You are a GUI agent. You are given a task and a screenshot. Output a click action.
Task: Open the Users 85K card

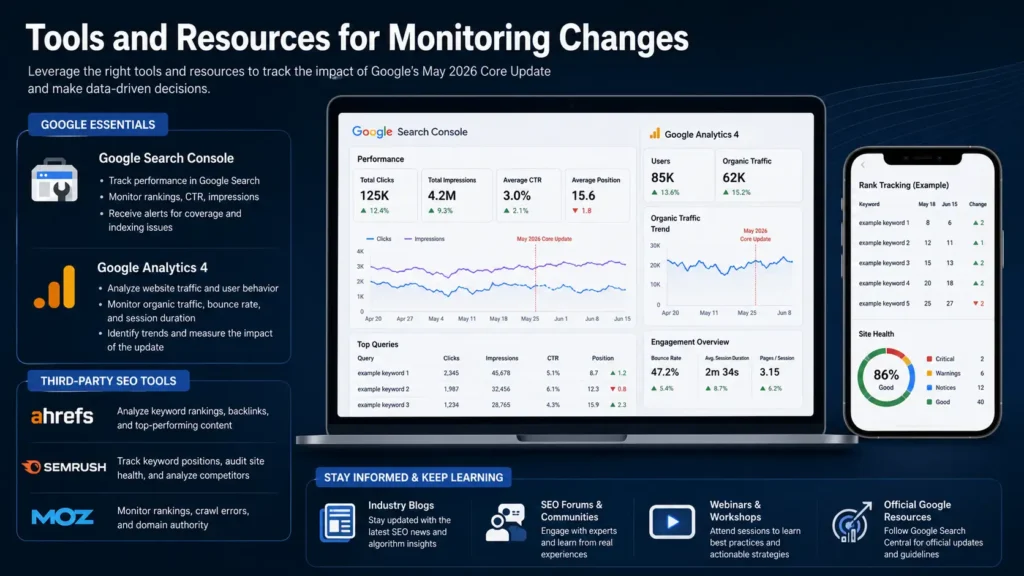(x=679, y=176)
